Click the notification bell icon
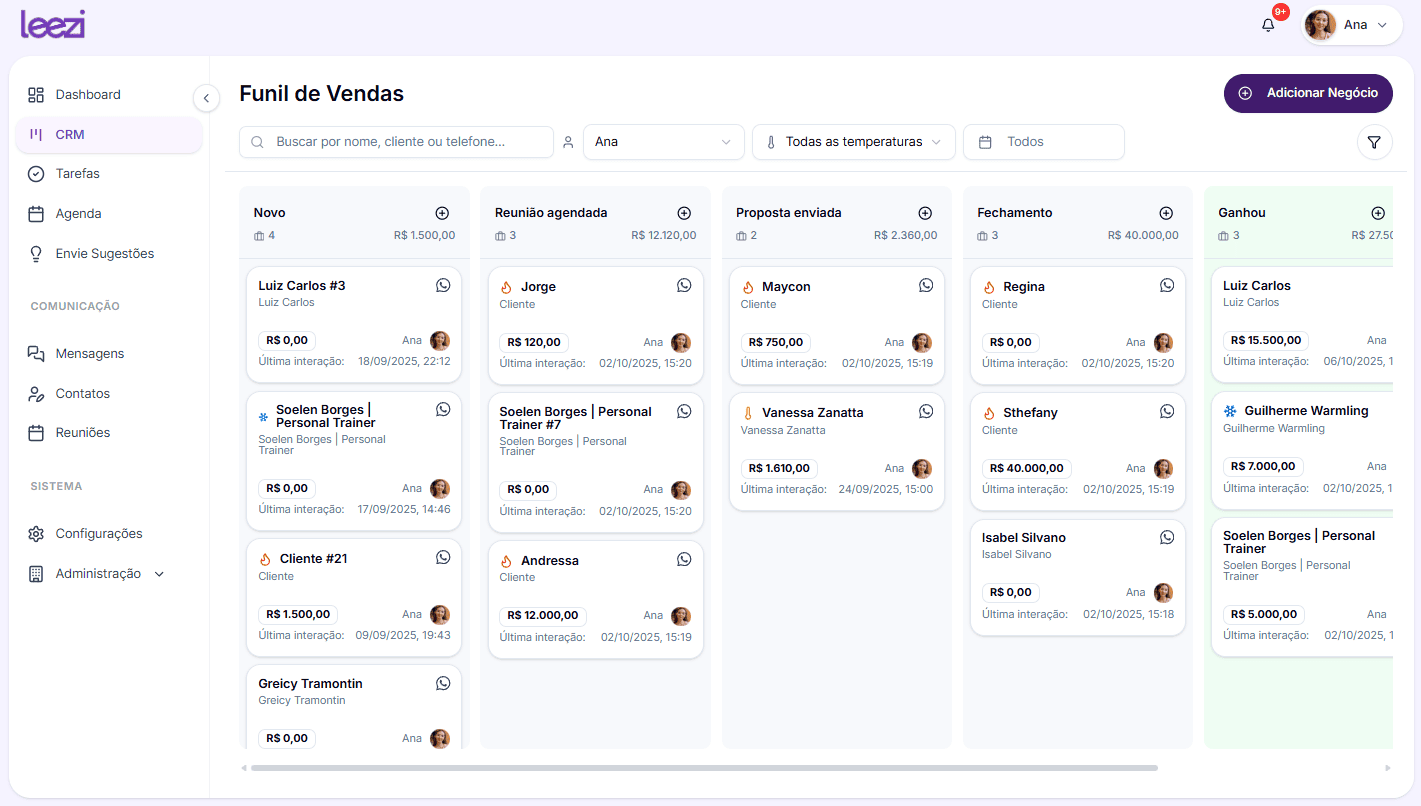Screen dimensions: 1421x806 [1268, 25]
